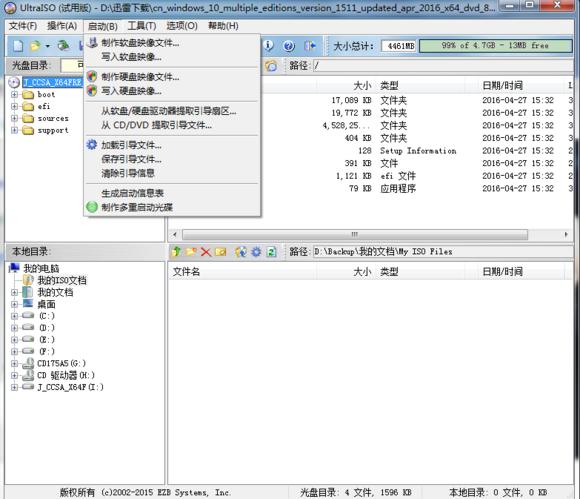
Task: Choose 生成启动信息表 menu entry
Action: point(172,193)
